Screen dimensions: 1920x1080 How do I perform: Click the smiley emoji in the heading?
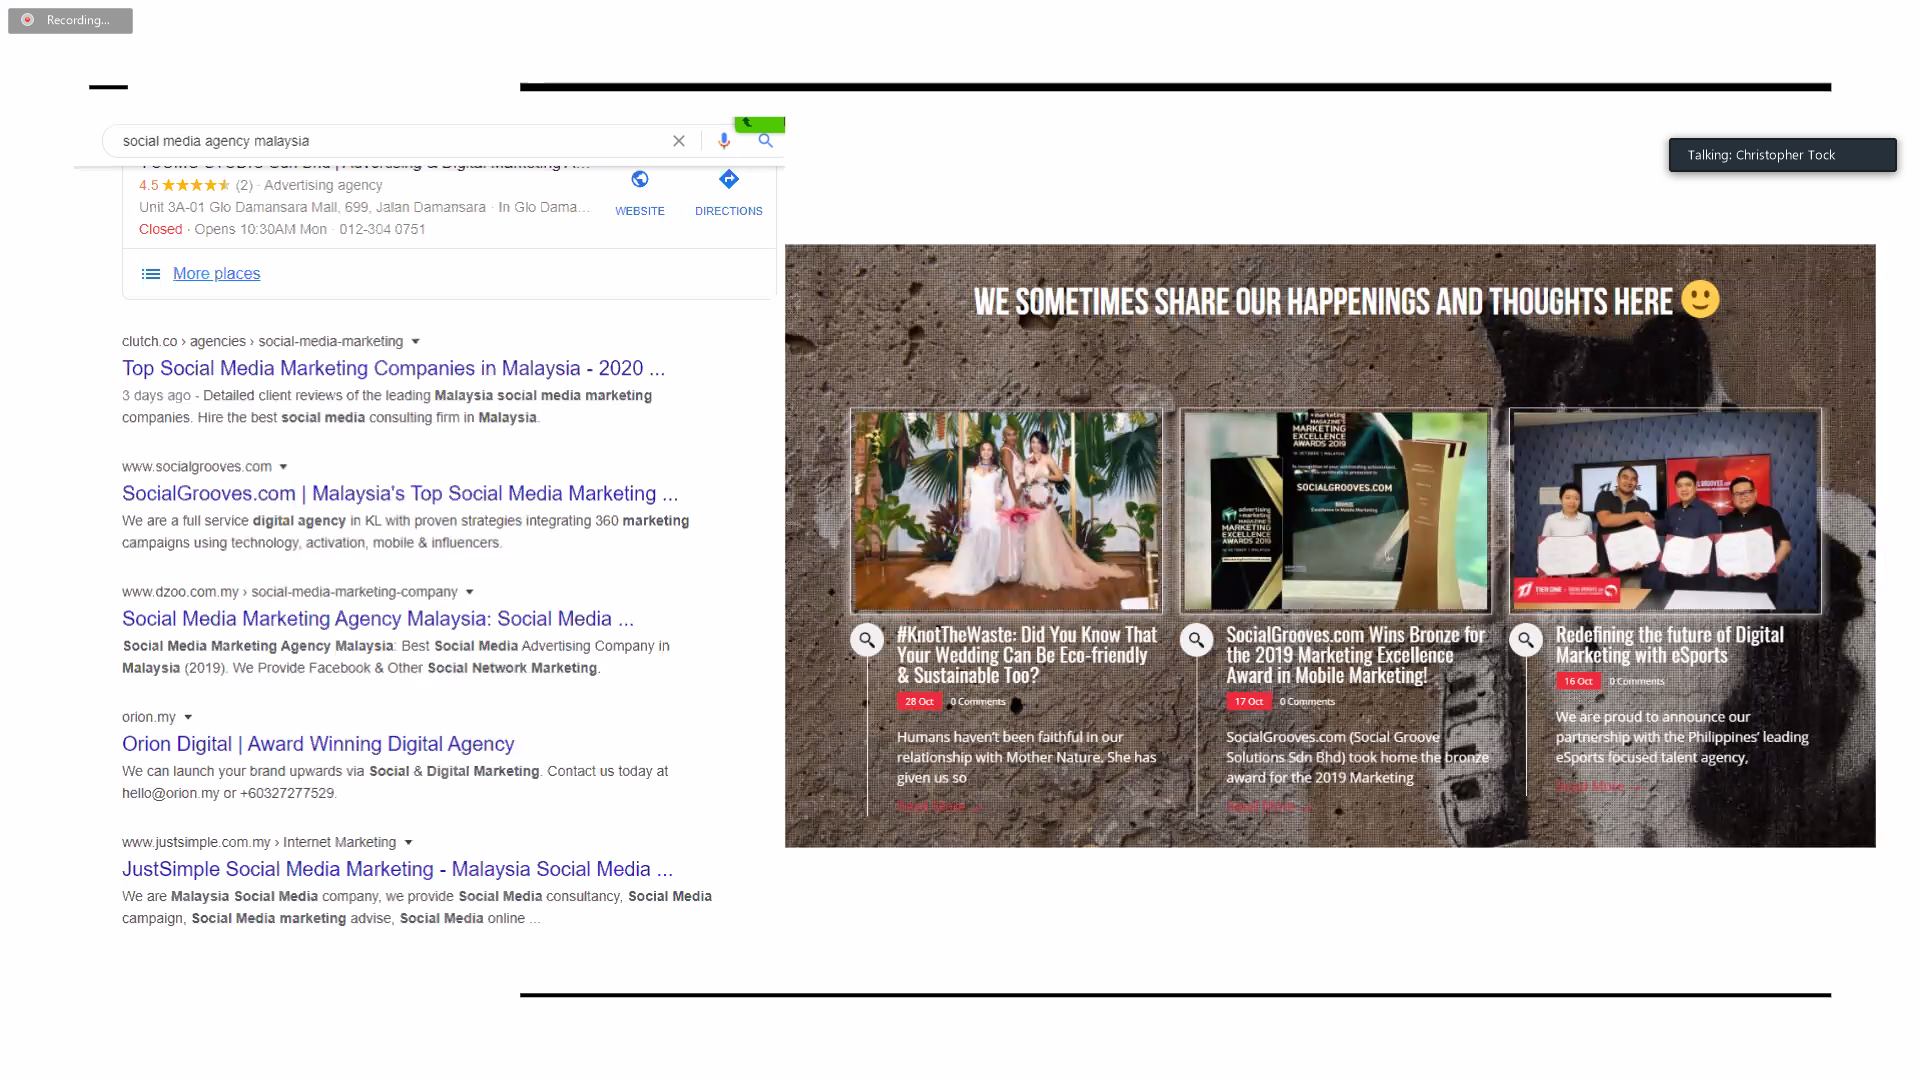pyautogui.click(x=1700, y=299)
